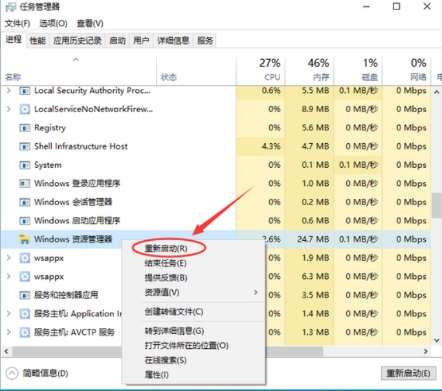Sort by the 磁盘 column header
Viewport: 442px width, 391px height.
(370, 77)
